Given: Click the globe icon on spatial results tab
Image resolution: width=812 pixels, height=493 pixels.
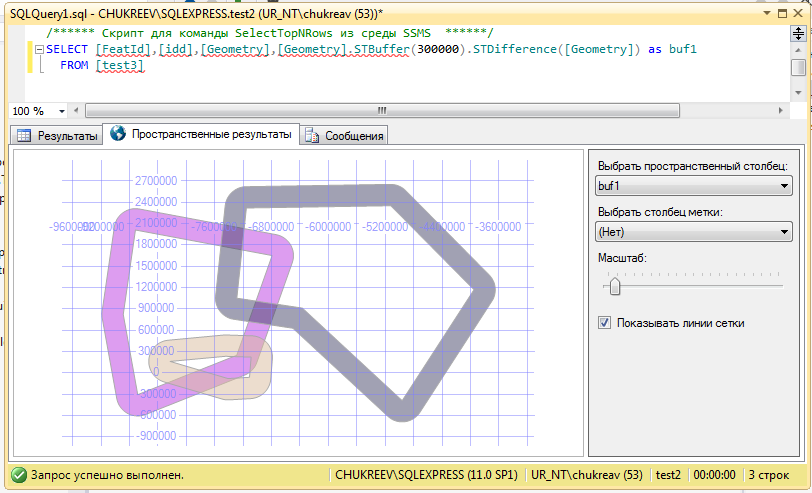Looking at the screenshot, I should coord(118,134).
